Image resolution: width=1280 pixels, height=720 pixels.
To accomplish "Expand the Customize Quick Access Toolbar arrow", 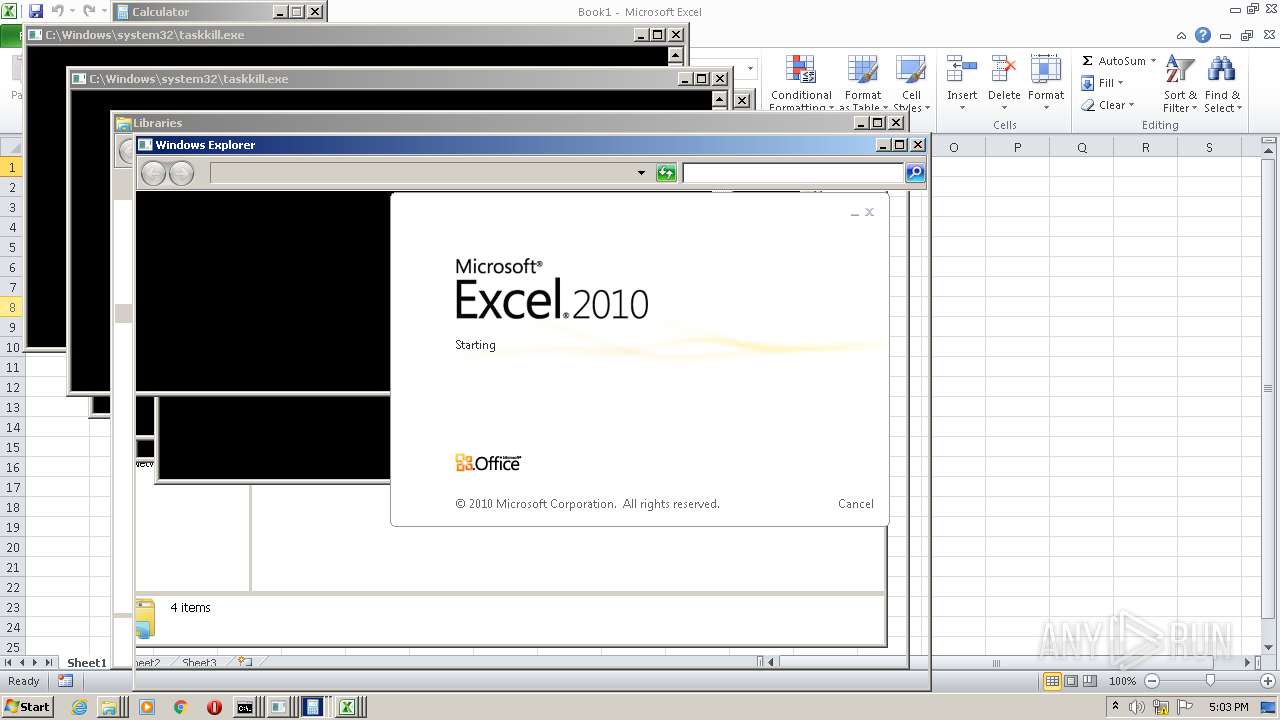I will (x=104, y=11).
